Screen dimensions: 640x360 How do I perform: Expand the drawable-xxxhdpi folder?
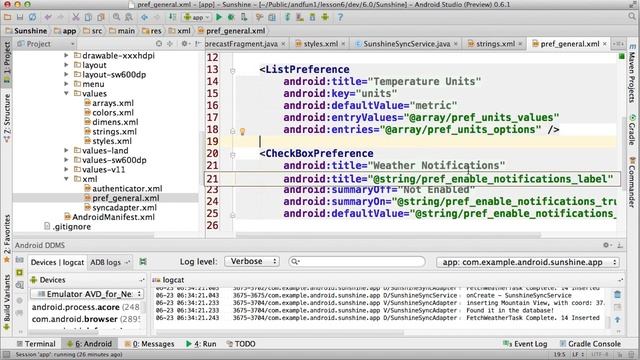click(66, 55)
